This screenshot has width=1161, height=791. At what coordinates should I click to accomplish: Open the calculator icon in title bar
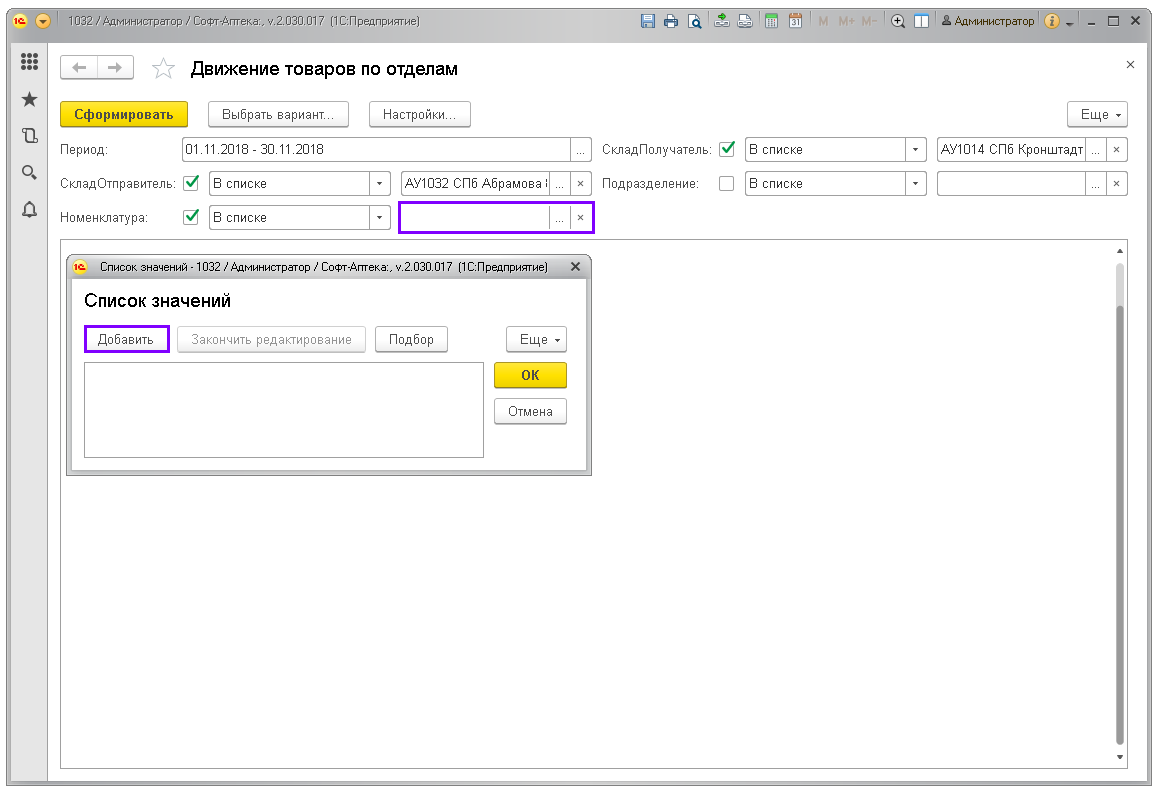(x=772, y=21)
